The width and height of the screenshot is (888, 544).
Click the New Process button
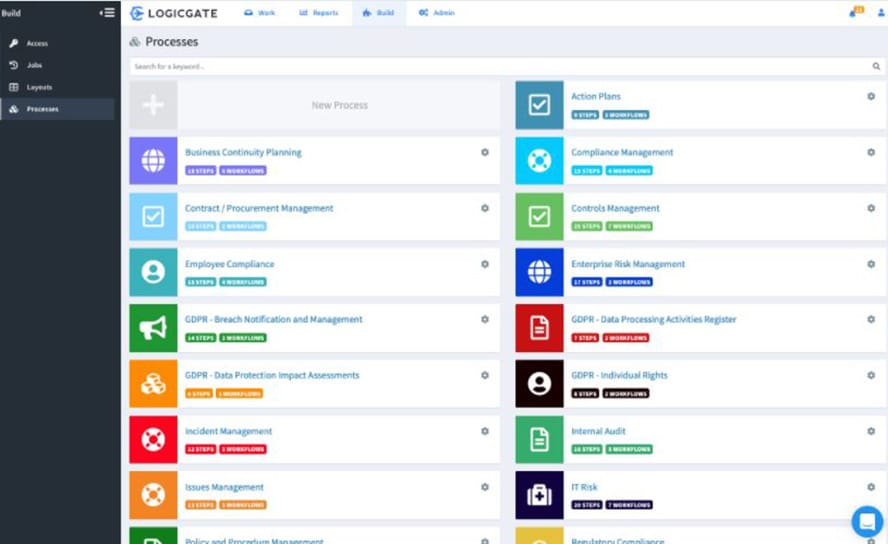click(339, 105)
